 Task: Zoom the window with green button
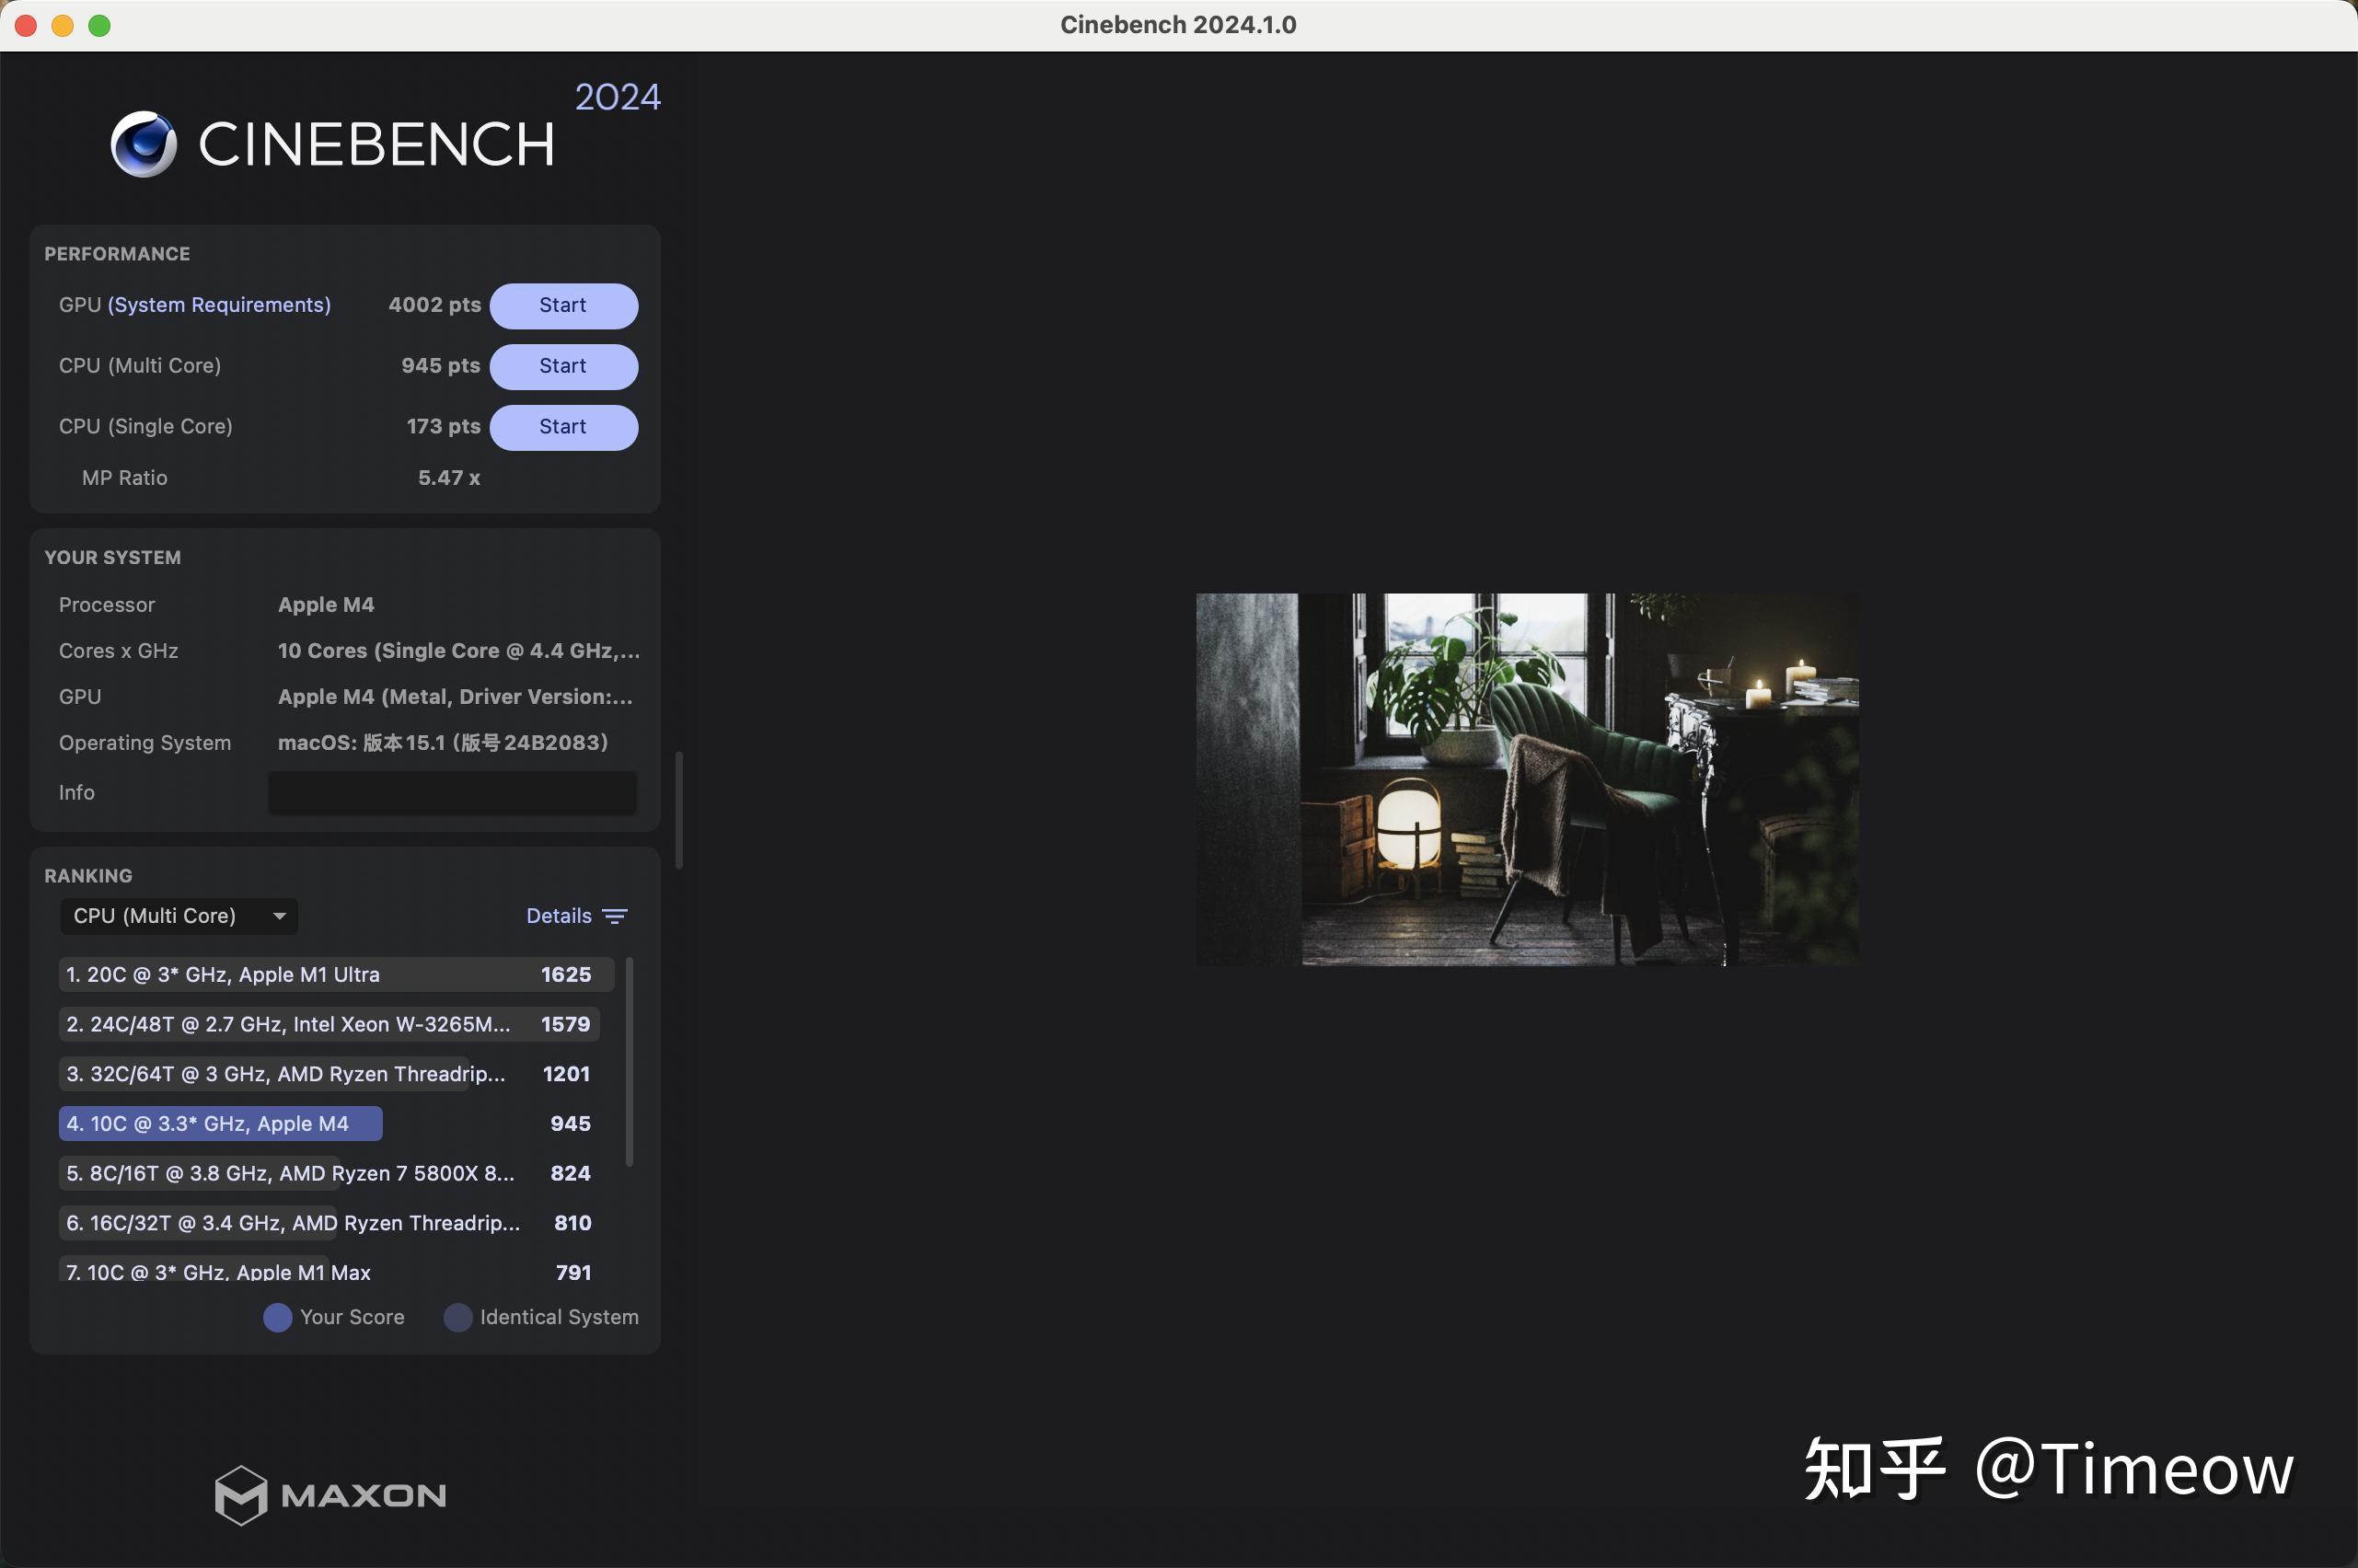point(99,26)
